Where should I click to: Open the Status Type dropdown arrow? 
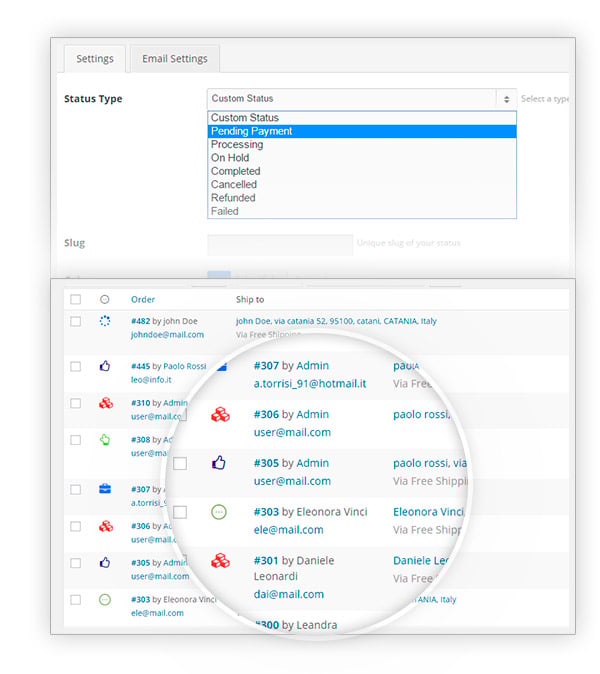pos(506,99)
